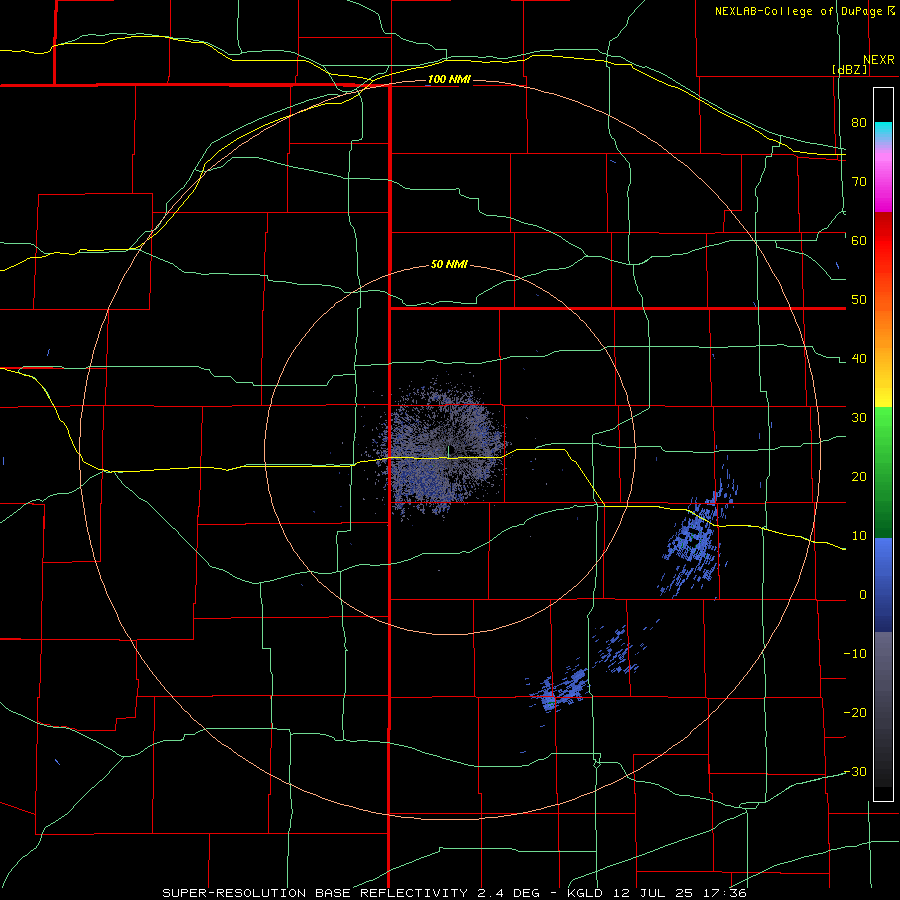The height and width of the screenshot is (900, 900).
Task: Click the -10 dBZ scale value
Action: click(855, 654)
